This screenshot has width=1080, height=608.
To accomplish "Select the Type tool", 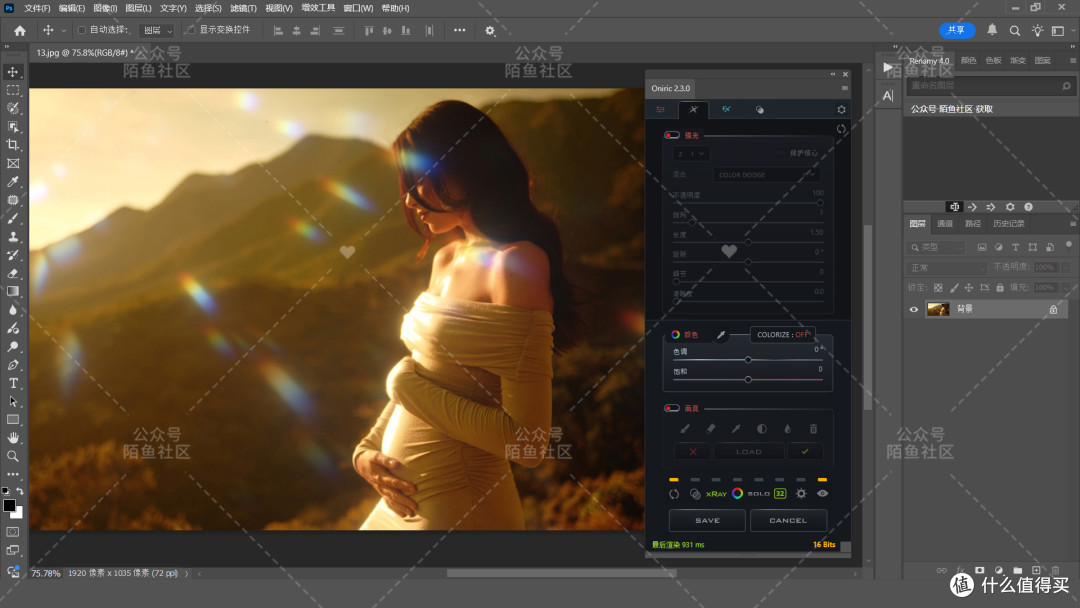I will tap(13, 383).
